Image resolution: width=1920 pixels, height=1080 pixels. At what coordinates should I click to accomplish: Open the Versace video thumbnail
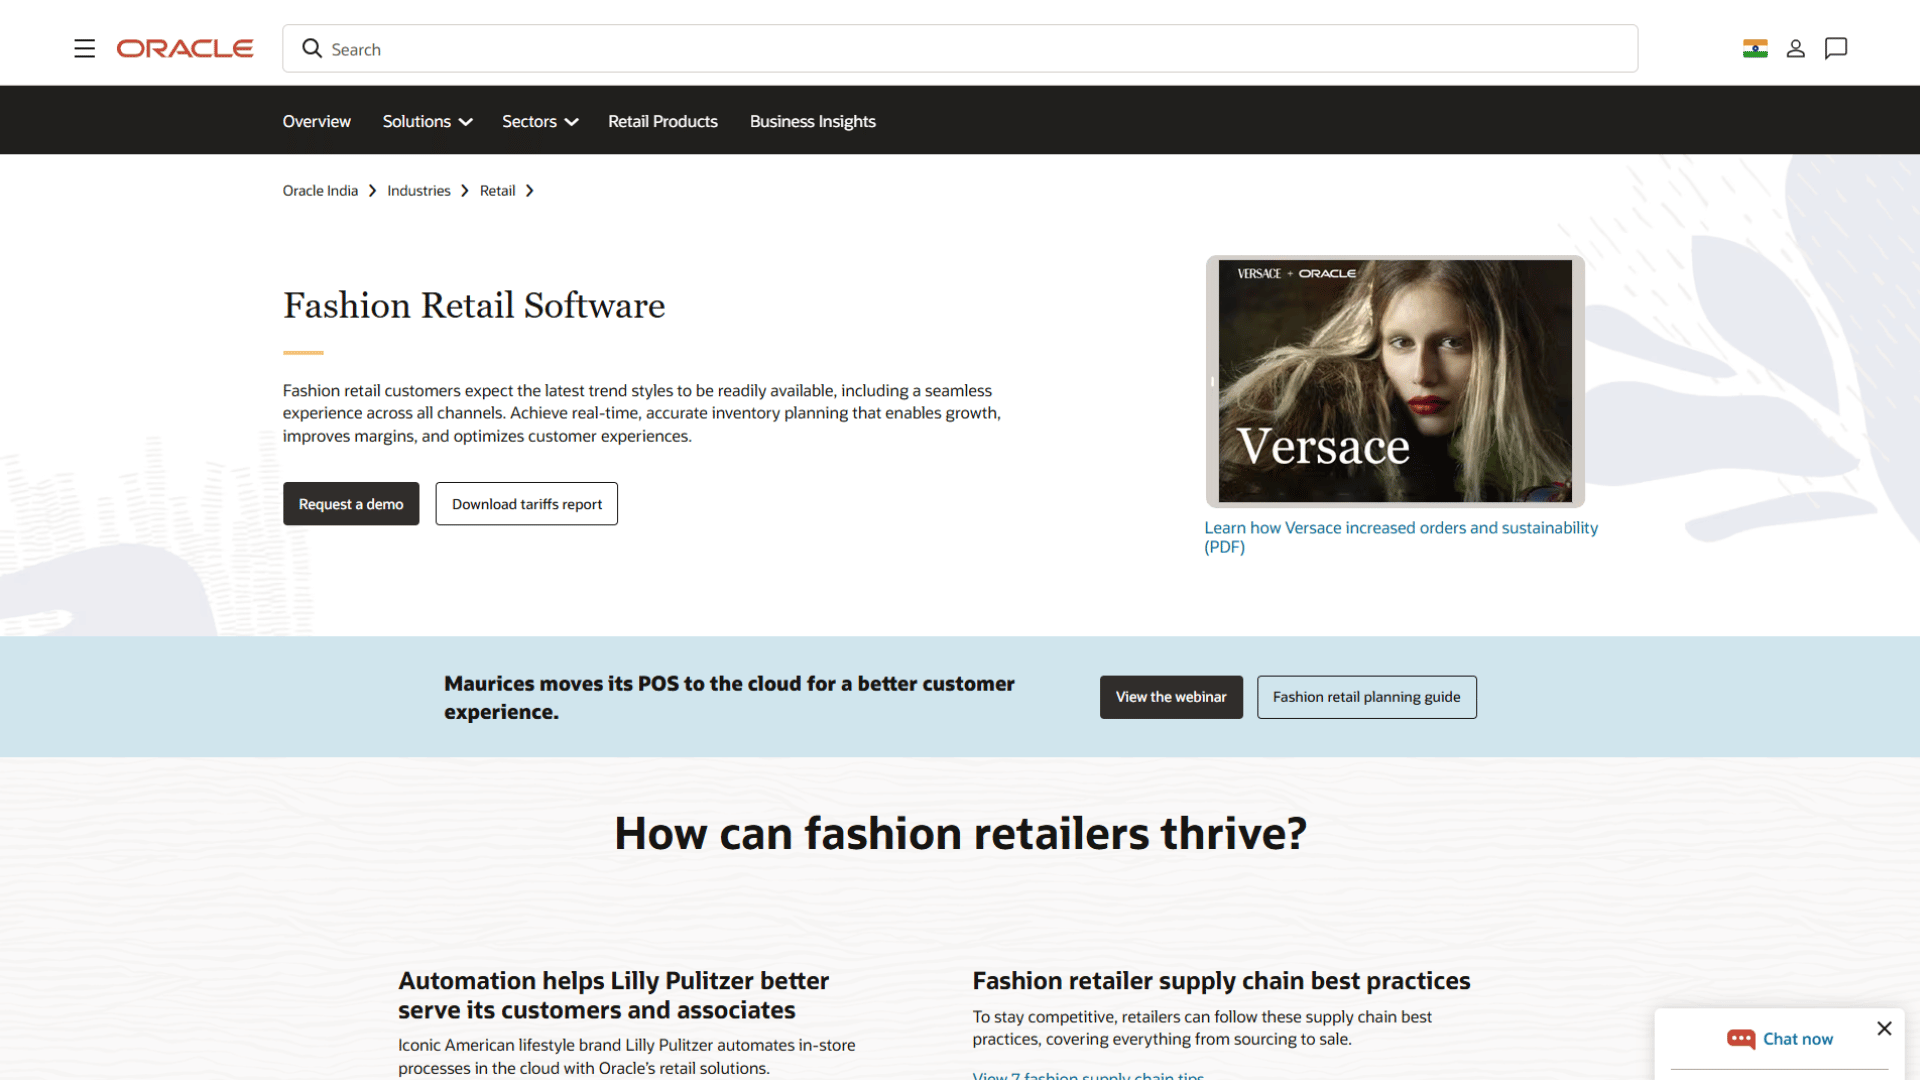click(1395, 381)
